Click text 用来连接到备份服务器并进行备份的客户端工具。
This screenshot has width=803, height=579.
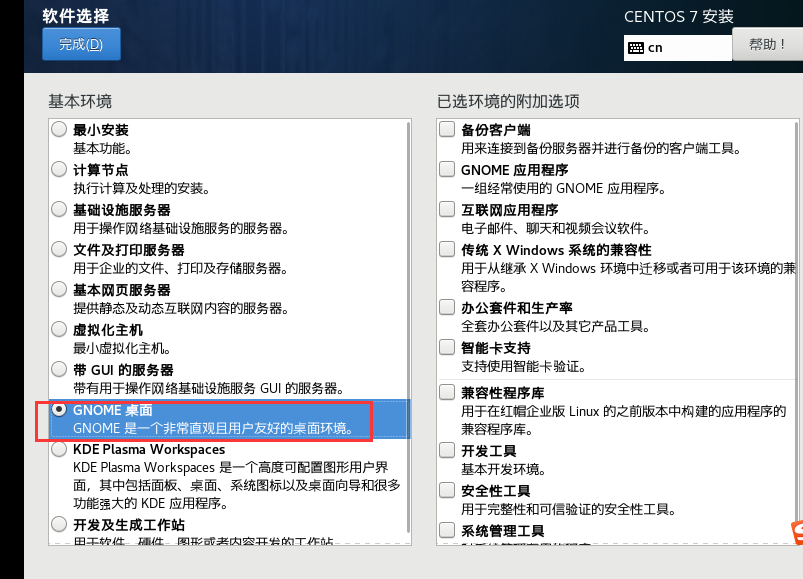(x=601, y=148)
